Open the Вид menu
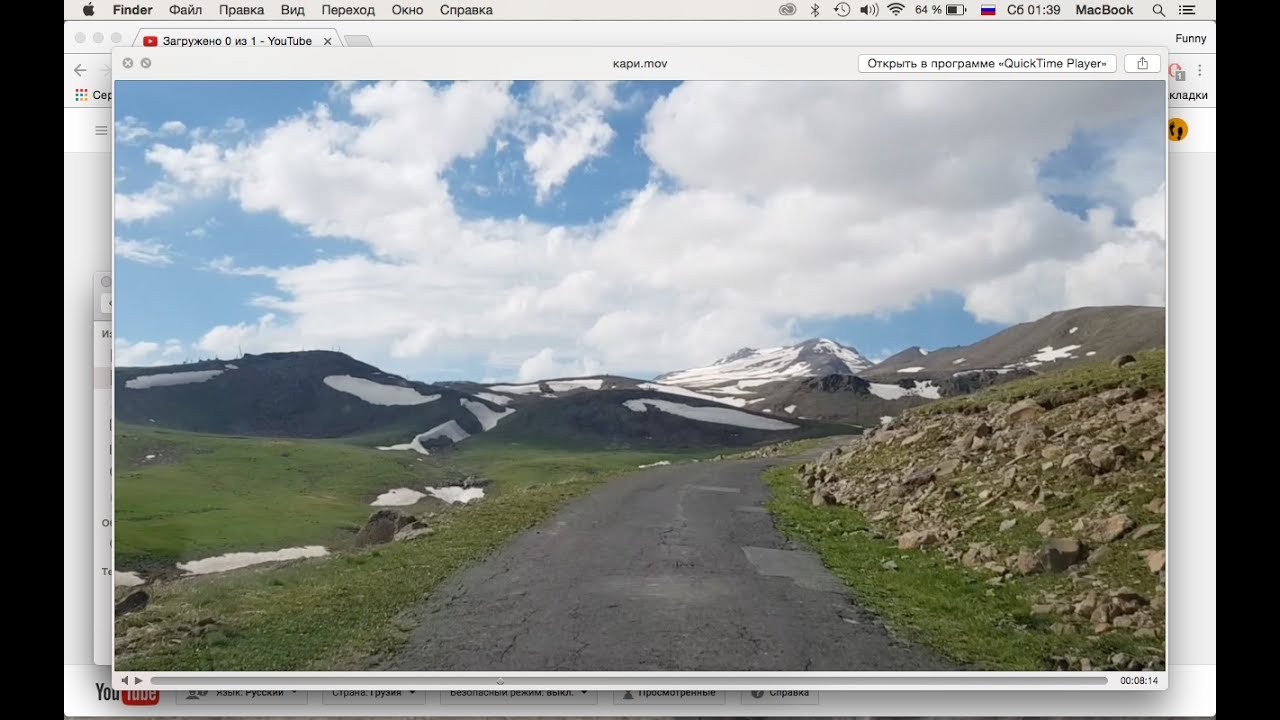 click(x=293, y=10)
